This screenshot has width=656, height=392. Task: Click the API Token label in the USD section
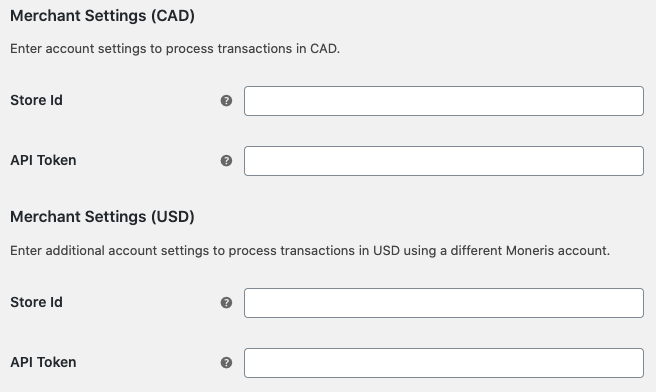coord(43,362)
